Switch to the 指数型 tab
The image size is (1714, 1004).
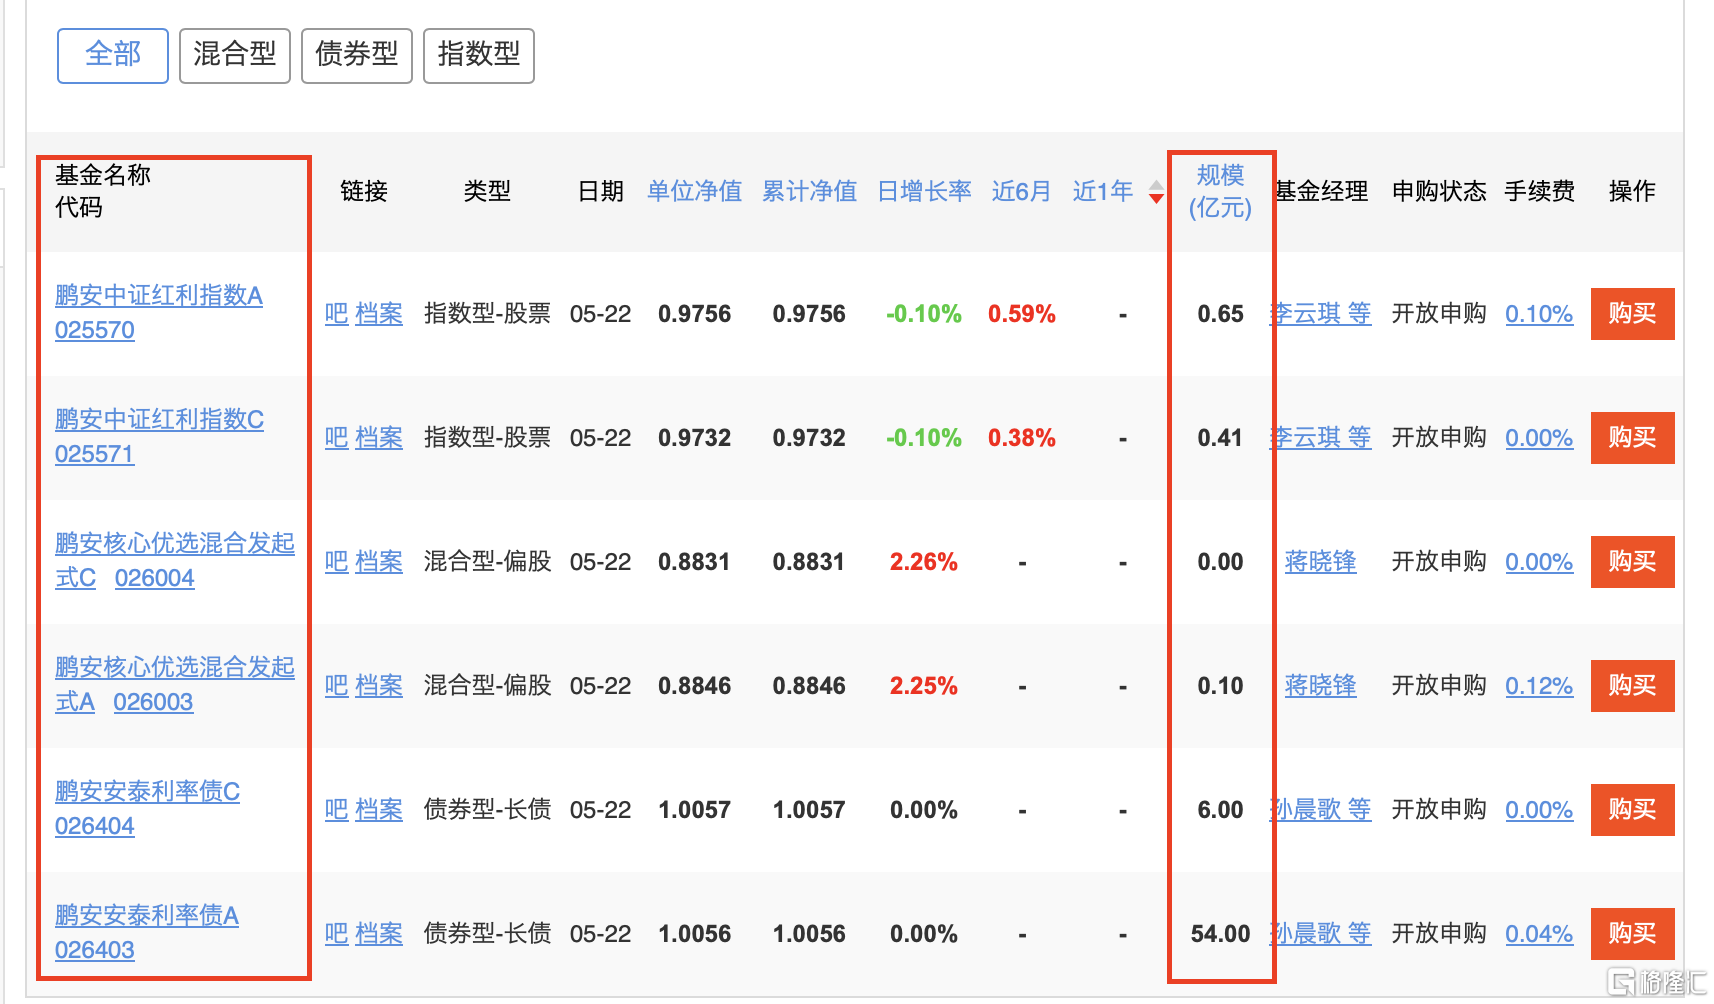point(479,55)
